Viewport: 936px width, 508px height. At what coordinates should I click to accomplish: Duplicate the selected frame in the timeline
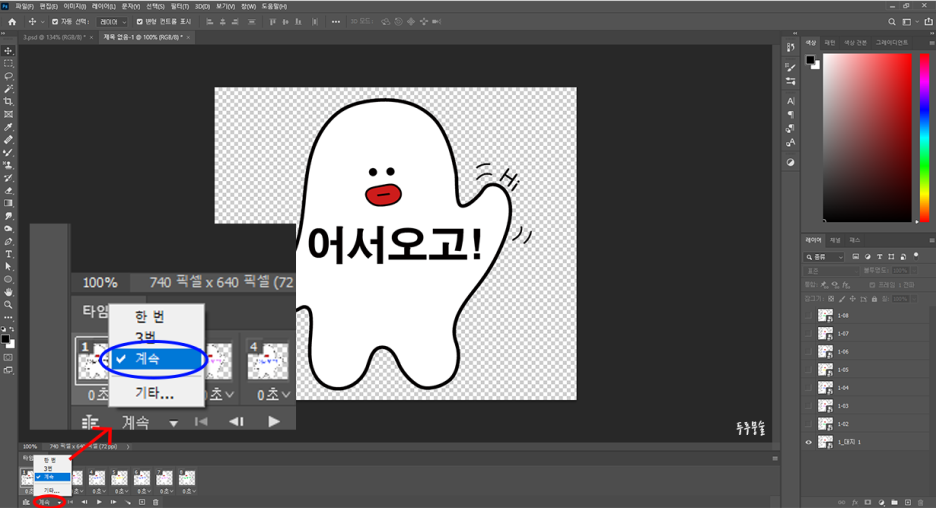(x=141, y=503)
